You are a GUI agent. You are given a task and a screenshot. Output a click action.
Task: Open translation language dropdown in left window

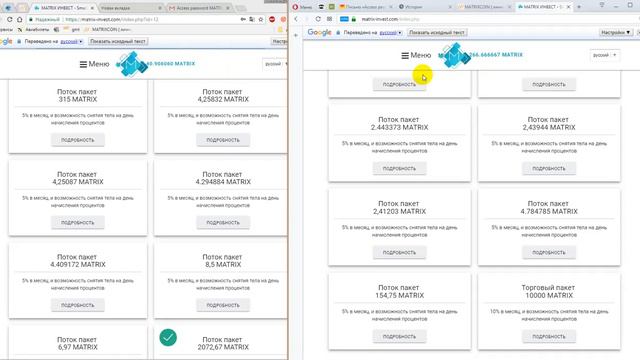72,42
